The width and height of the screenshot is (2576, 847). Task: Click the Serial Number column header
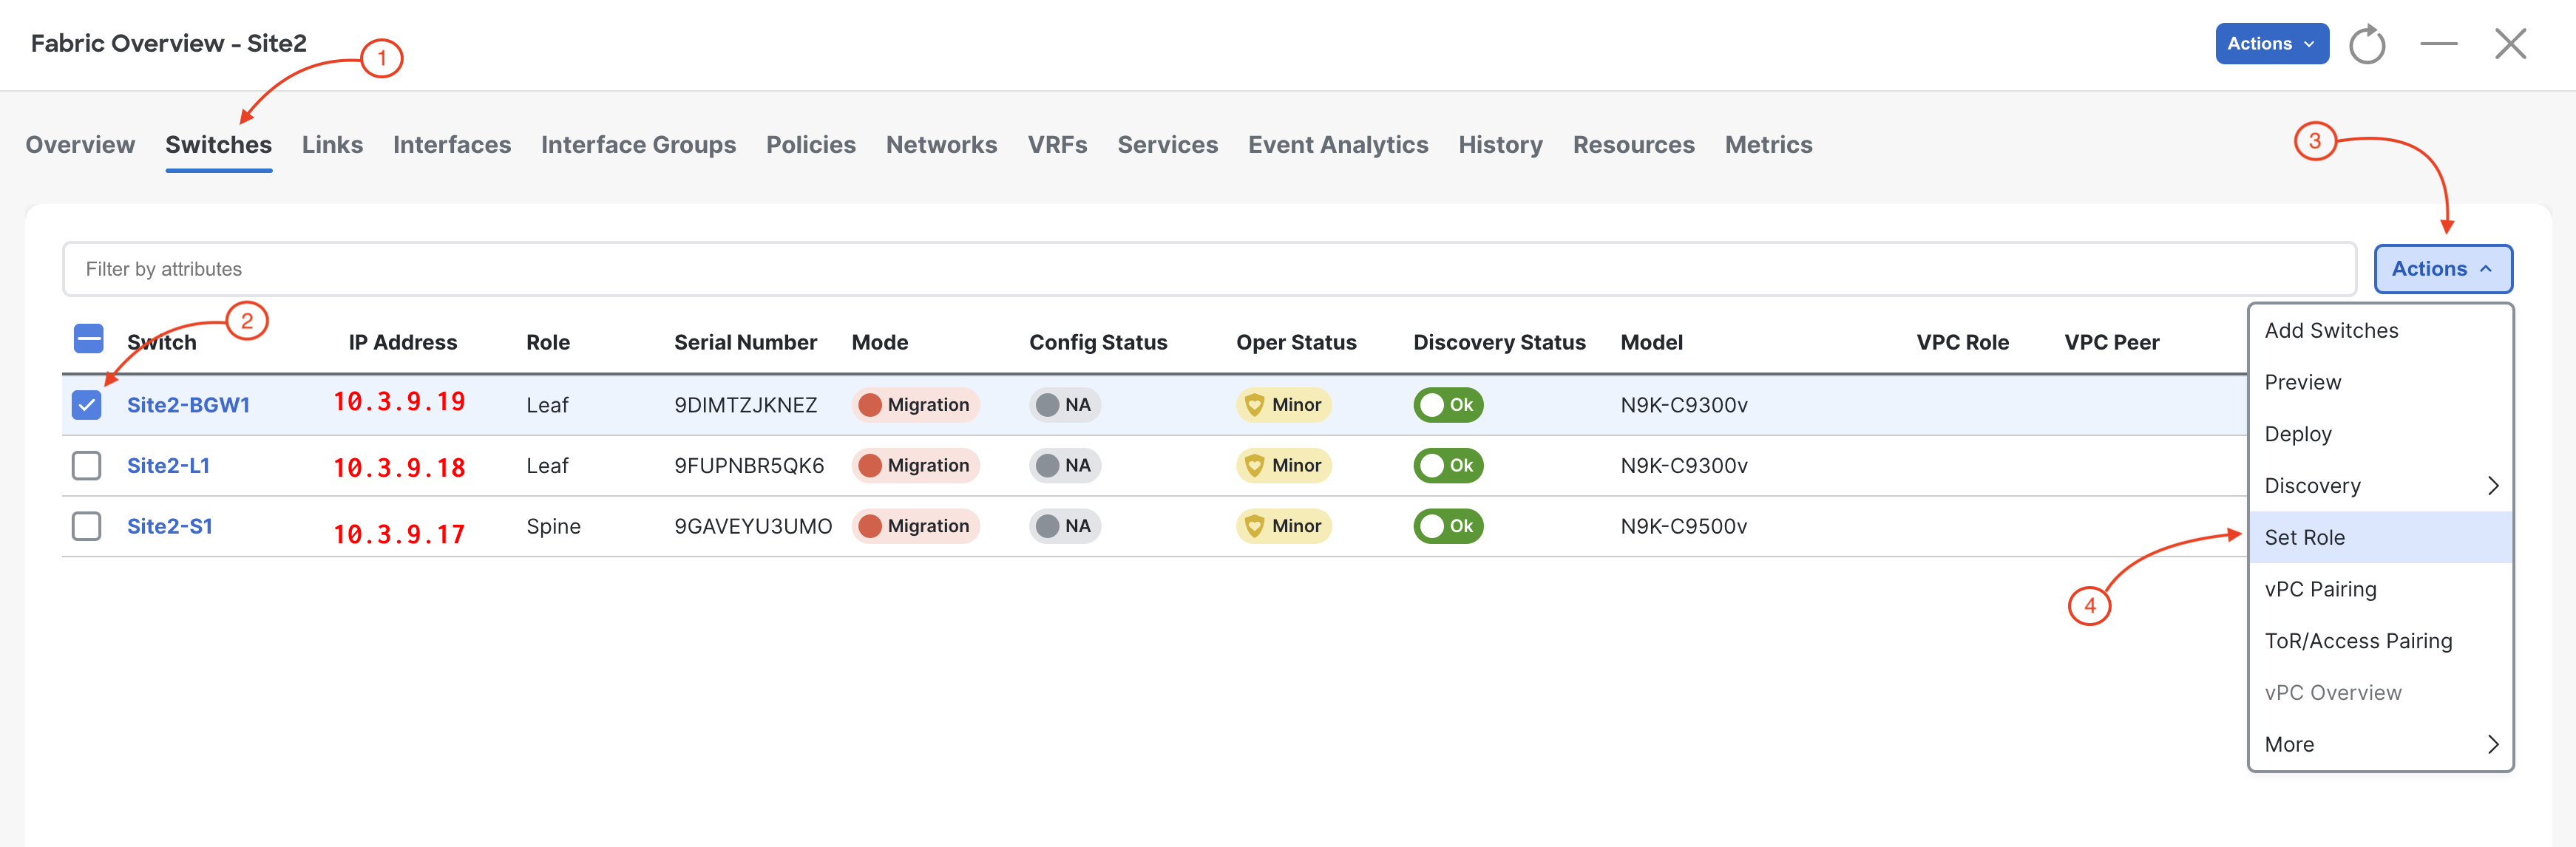[745, 343]
